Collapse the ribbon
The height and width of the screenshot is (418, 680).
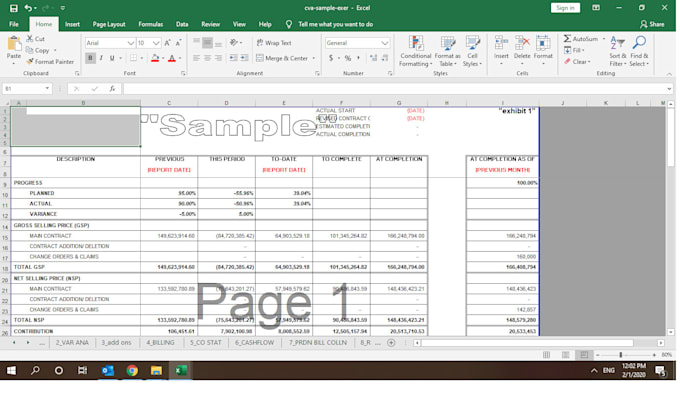pyautogui.click(x=669, y=74)
